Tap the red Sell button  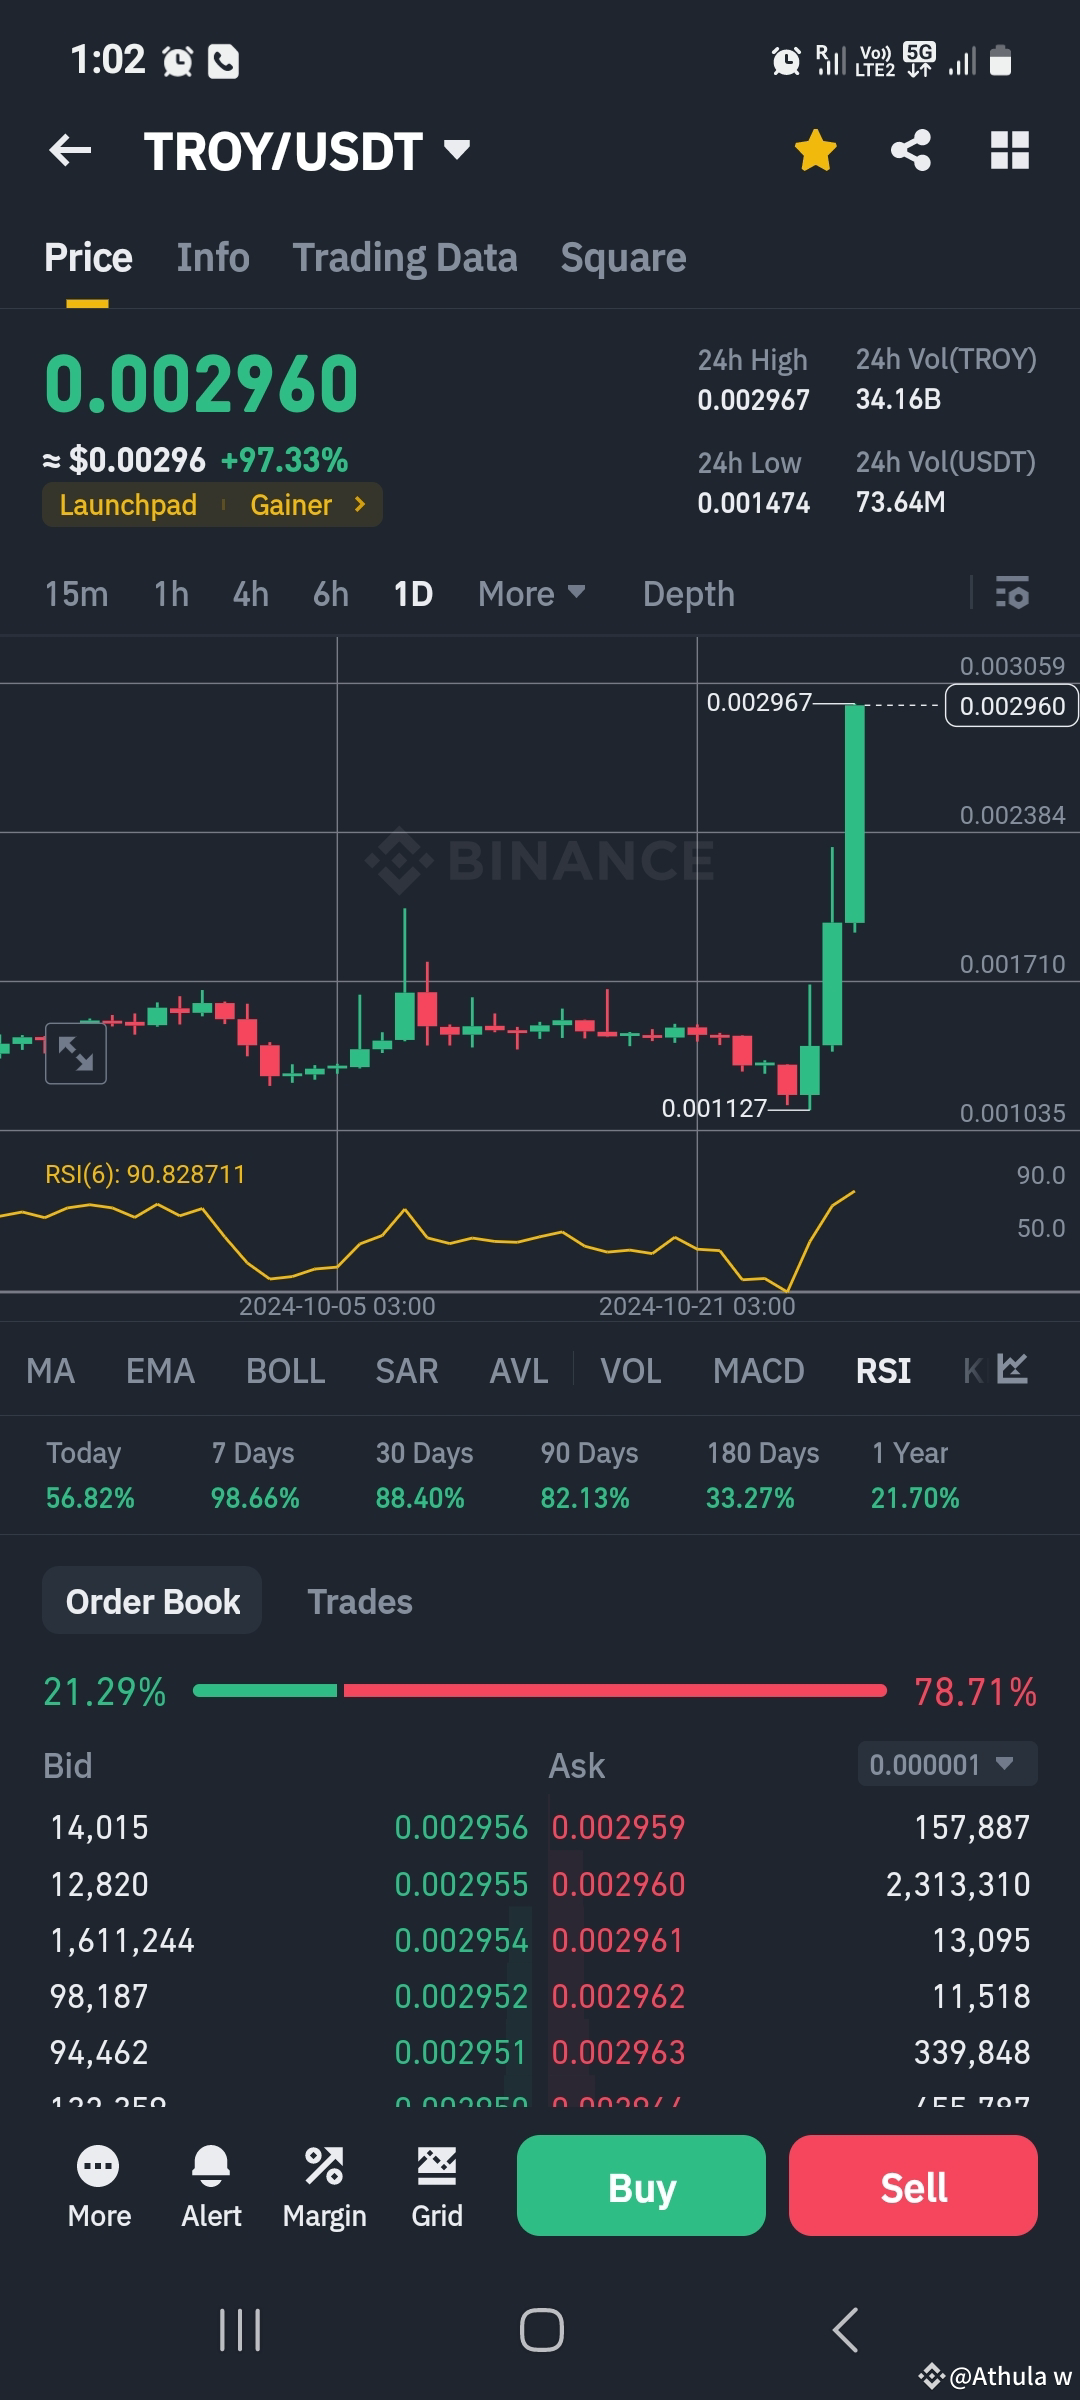tap(913, 2185)
